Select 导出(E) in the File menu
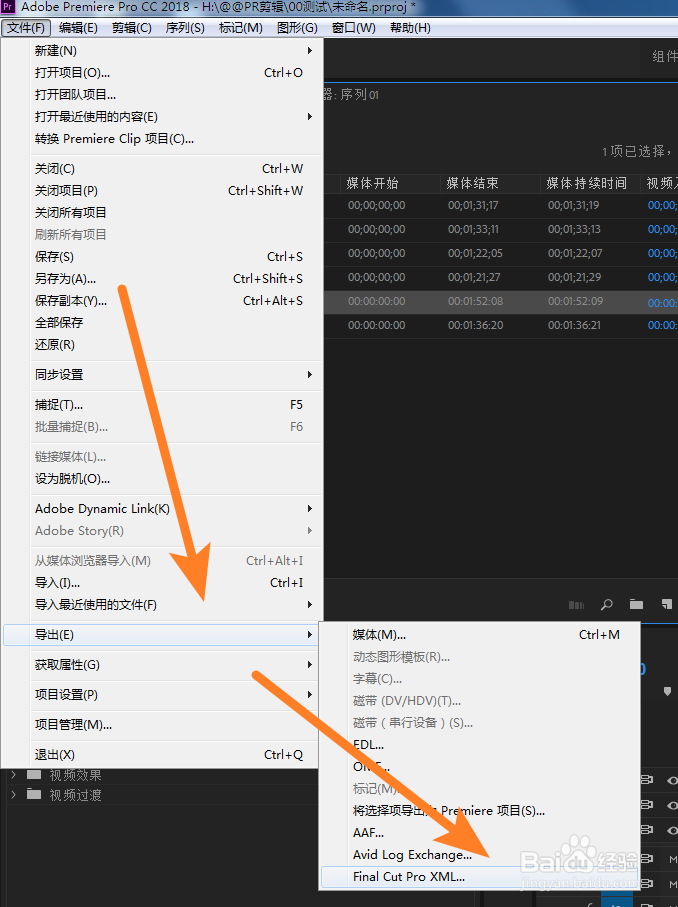The width and height of the screenshot is (678, 907). tap(161, 635)
